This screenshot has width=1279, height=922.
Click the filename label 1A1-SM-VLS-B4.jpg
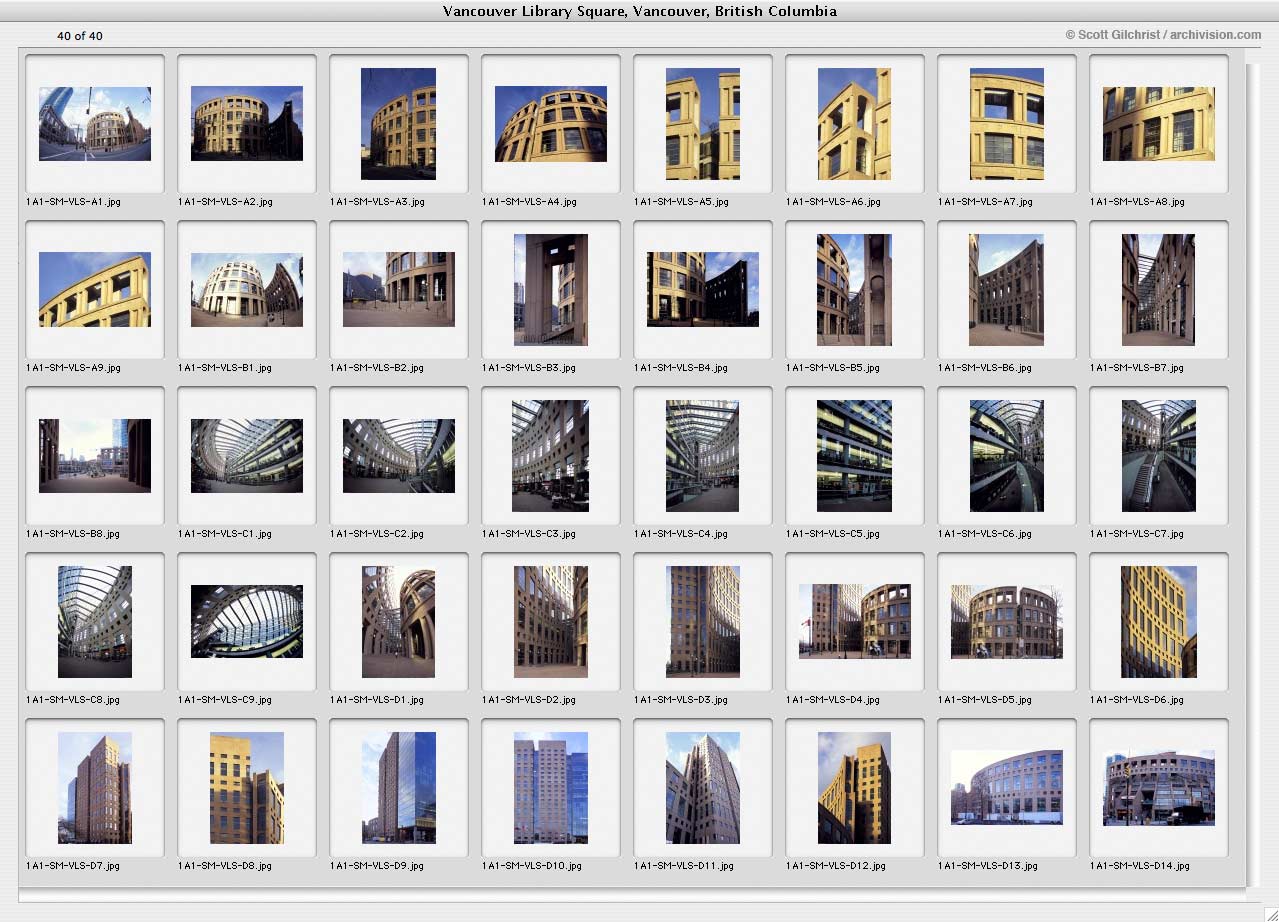681,368
